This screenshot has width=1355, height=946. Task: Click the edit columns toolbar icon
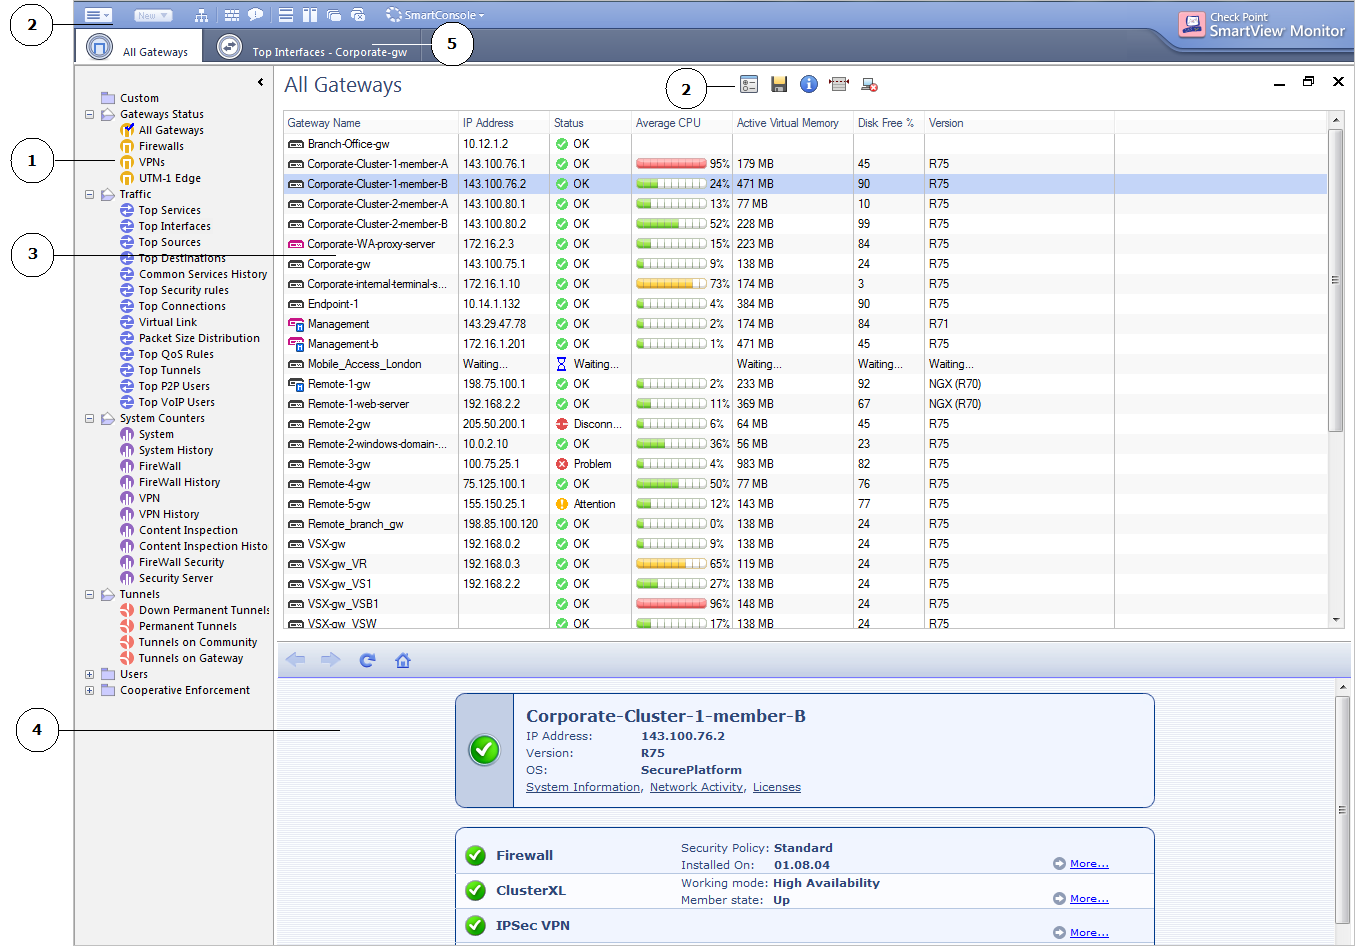tap(839, 85)
